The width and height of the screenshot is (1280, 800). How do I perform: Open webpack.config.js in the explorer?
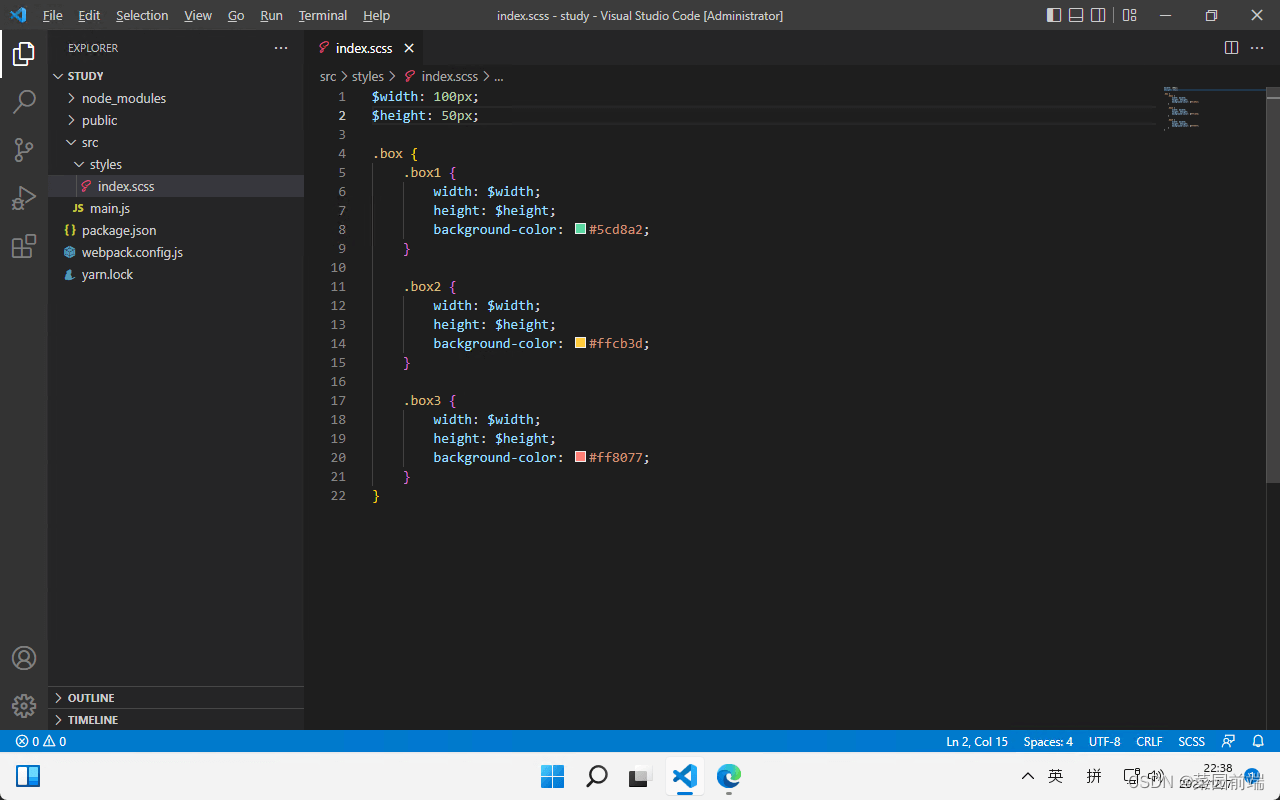click(x=176, y=252)
